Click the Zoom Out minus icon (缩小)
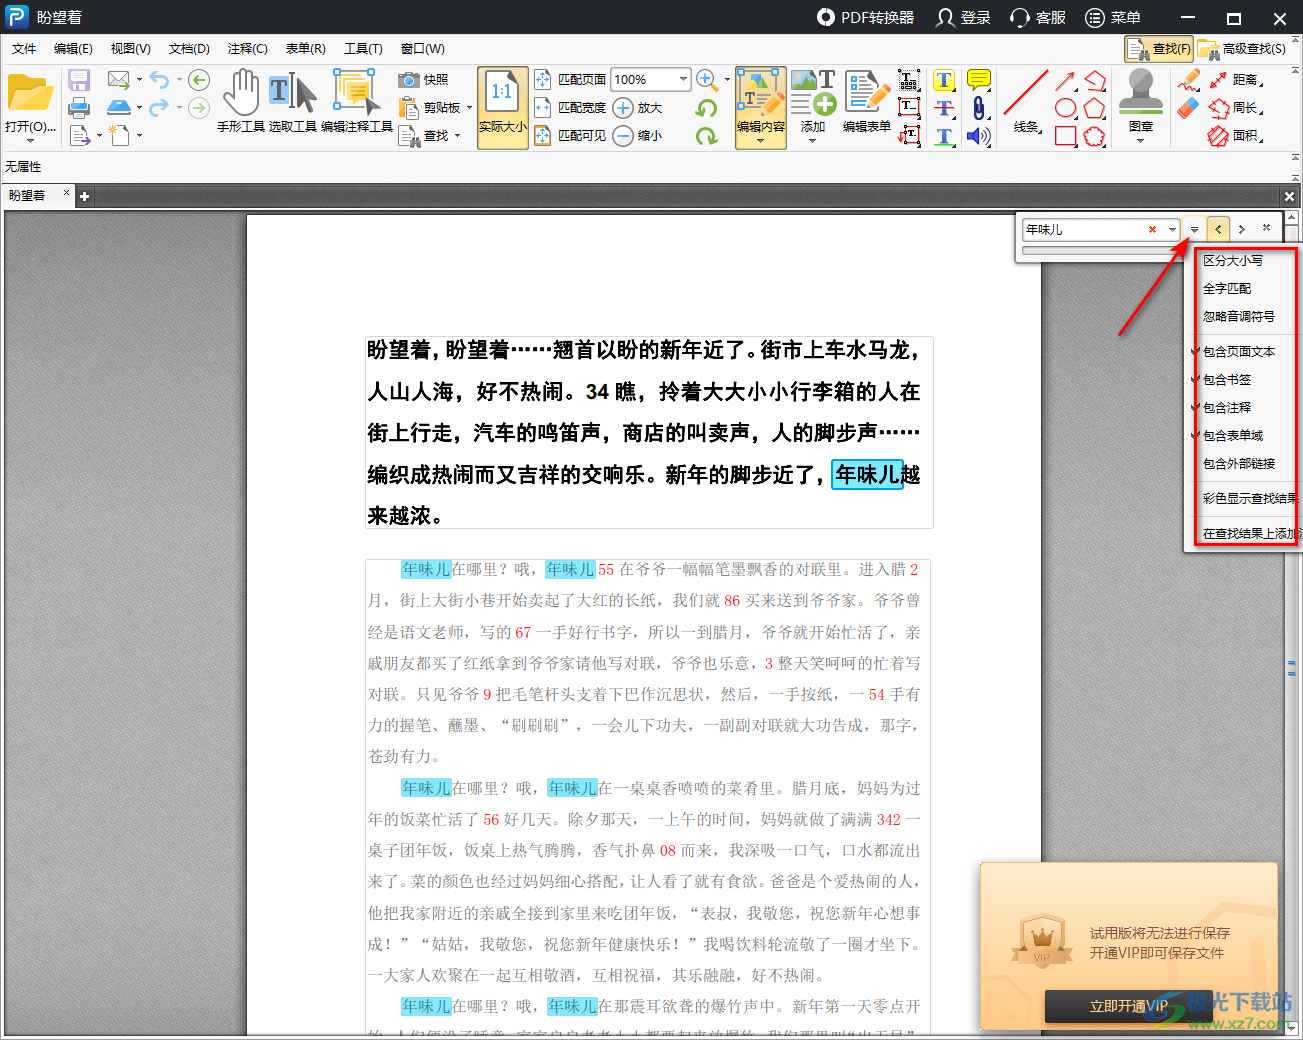1303x1040 pixels. (623, 136)
